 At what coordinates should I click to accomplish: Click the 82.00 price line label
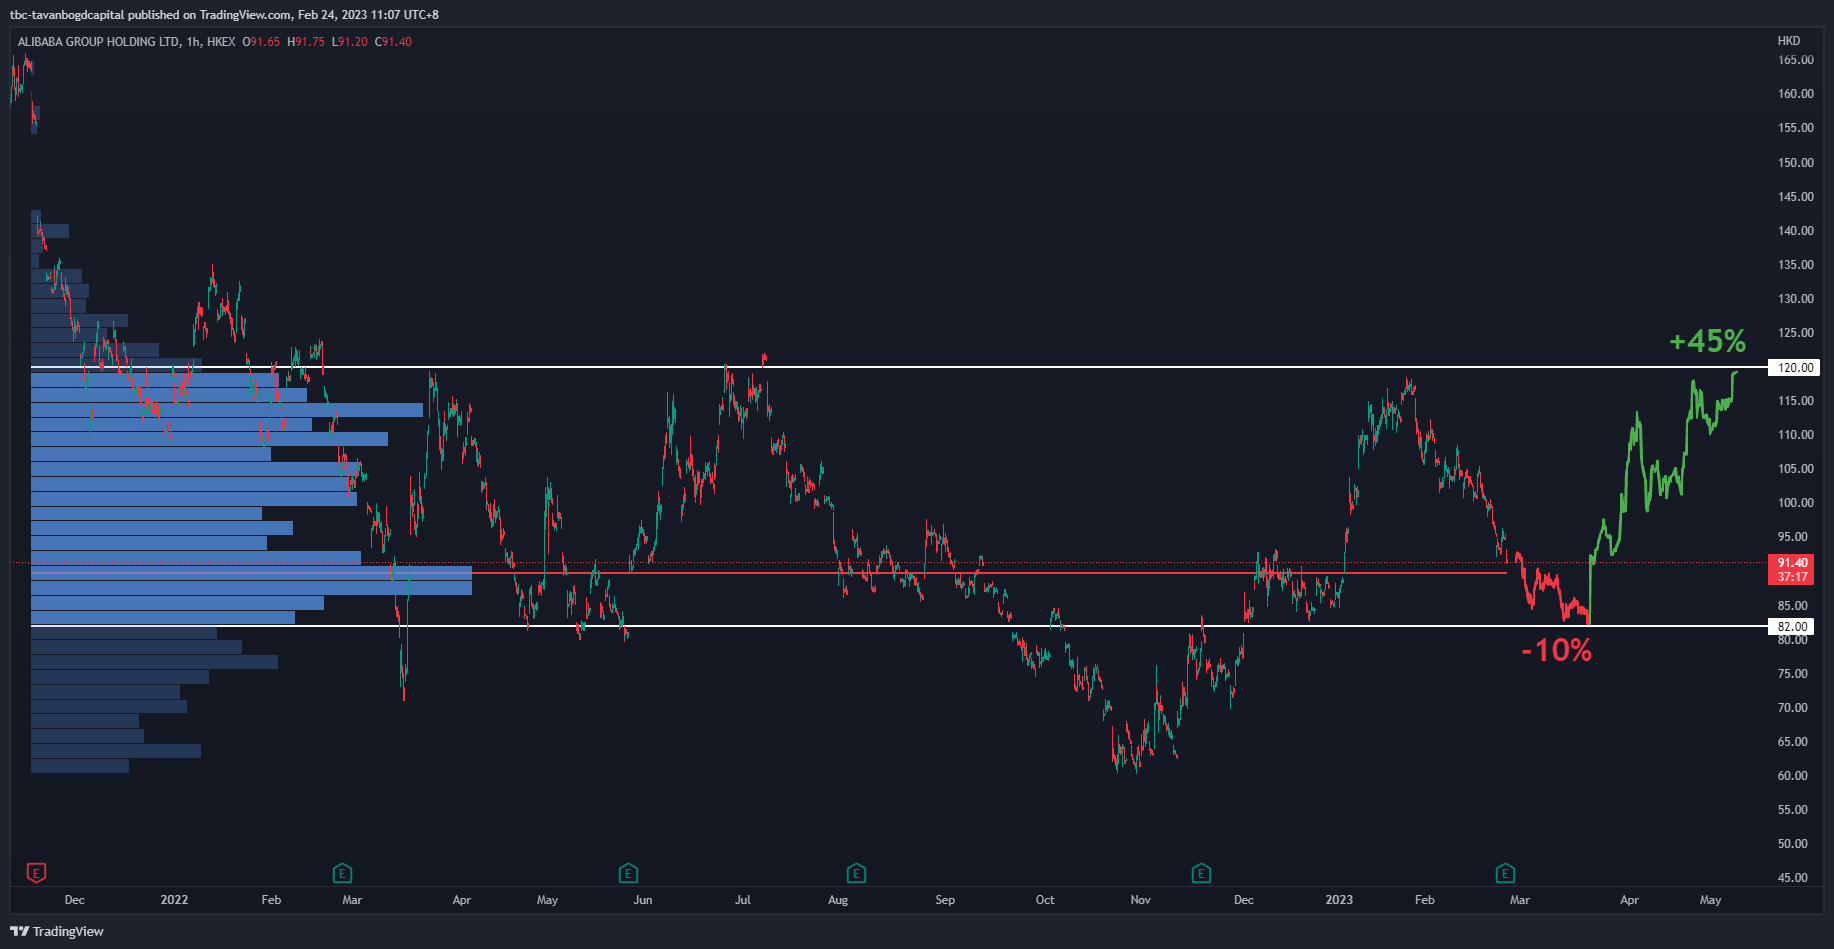(x=1792, y=626)
